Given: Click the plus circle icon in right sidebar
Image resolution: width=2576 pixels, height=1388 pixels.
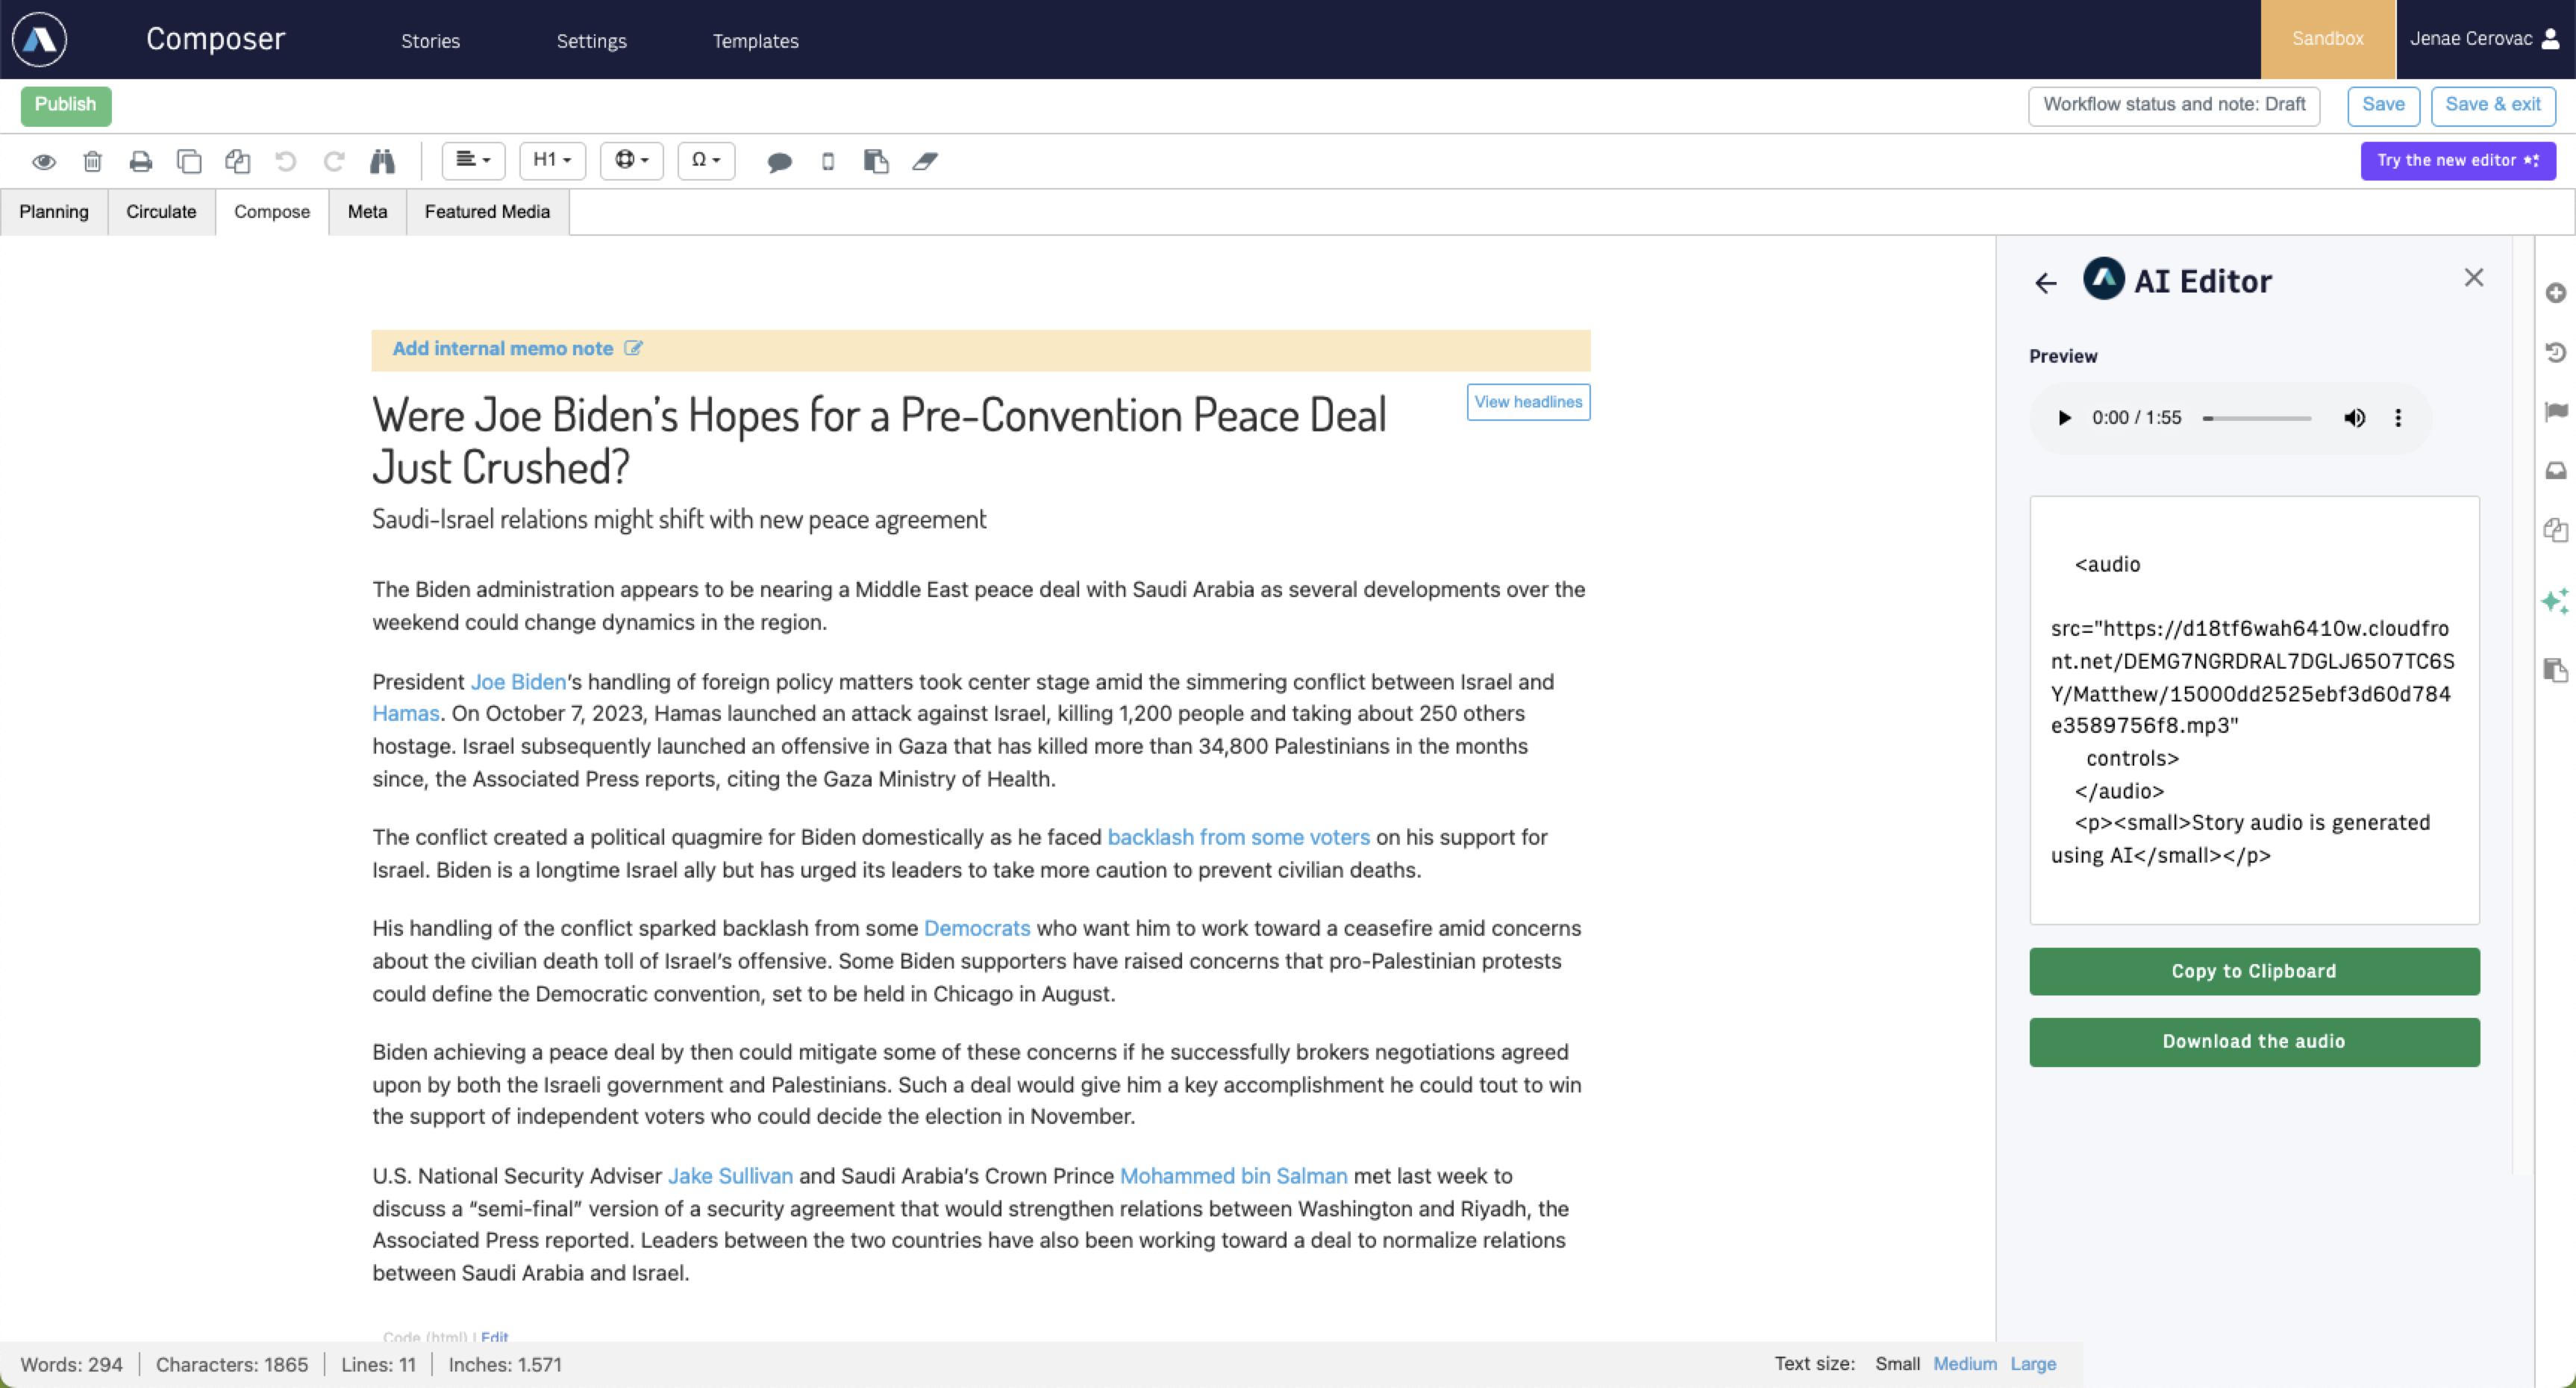Looking at the screenshot, I should tap(2555, 293).
